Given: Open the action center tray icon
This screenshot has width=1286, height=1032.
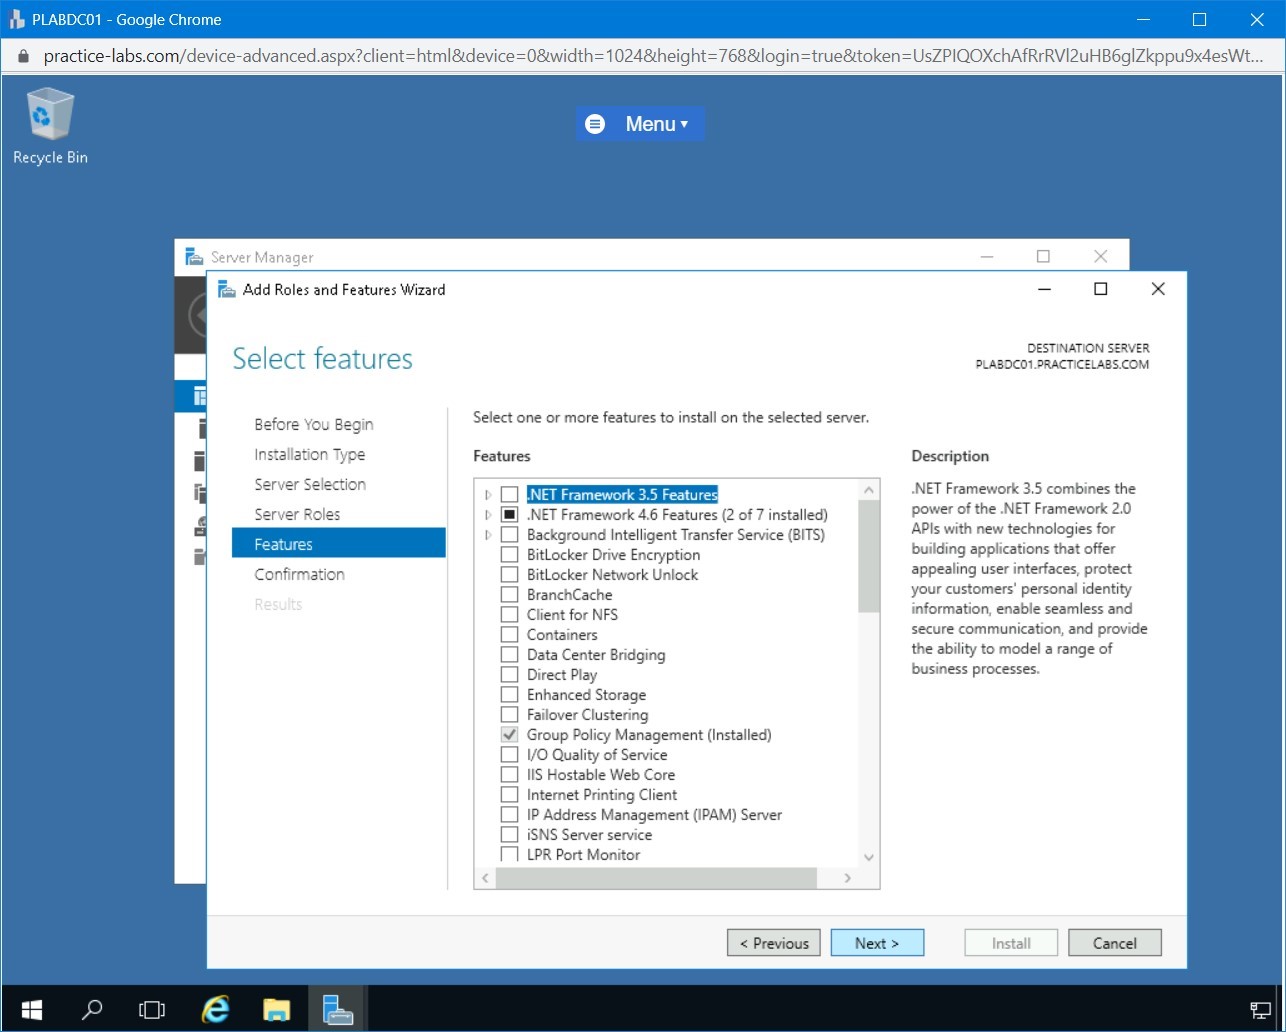Looking at the screenshot, I should pos(1261,1009).
